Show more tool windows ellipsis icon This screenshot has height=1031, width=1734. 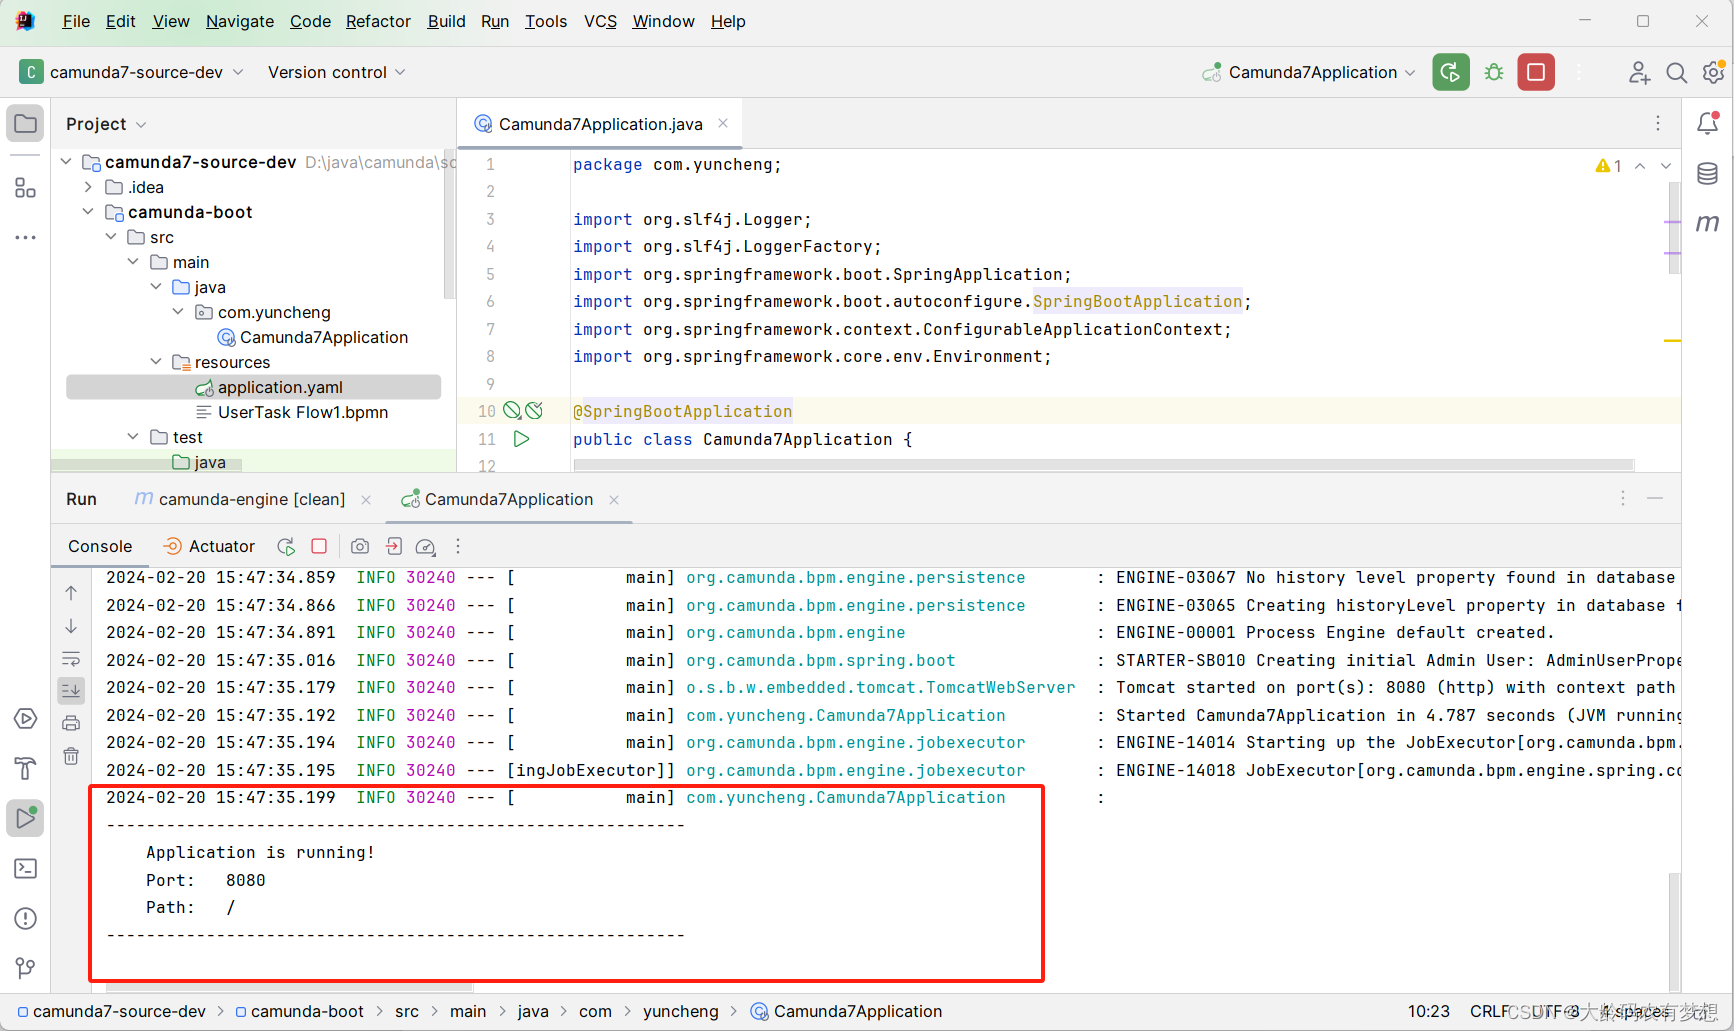click(x=26, y=238)
